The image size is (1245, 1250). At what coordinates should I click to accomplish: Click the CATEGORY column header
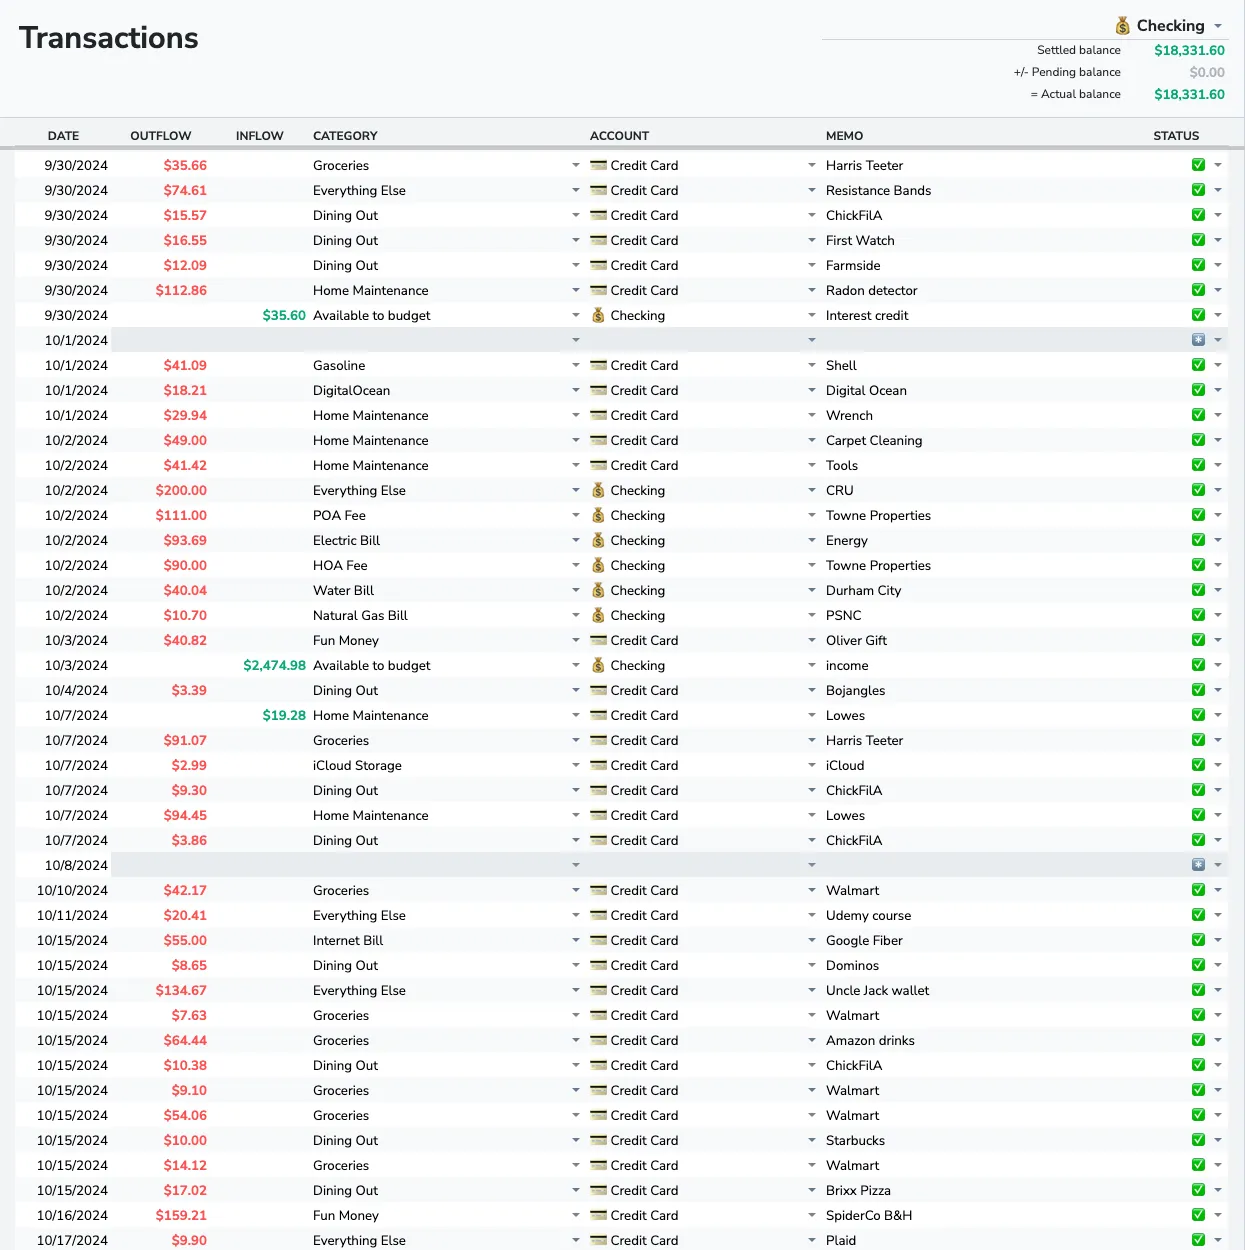click(345, 135)
